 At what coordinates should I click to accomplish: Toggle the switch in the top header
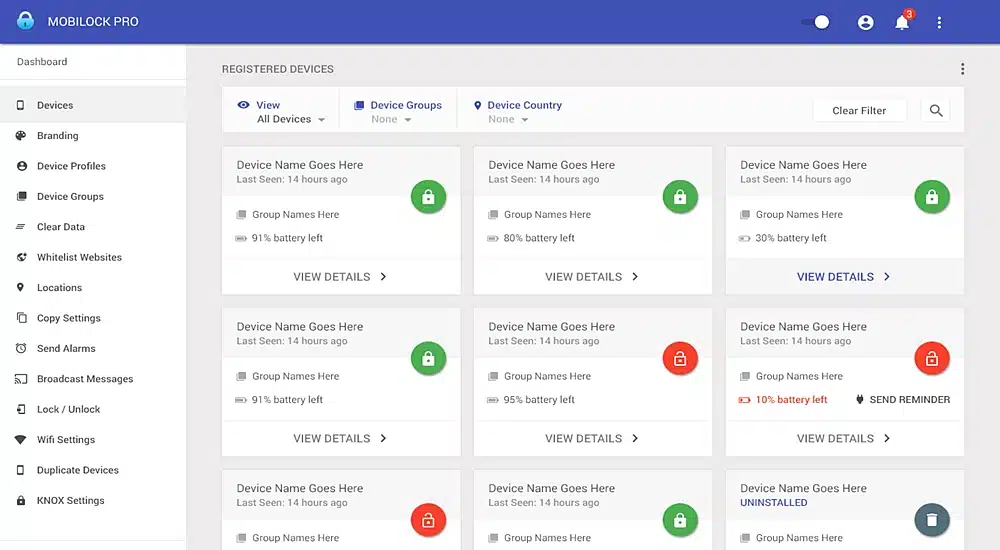[x=816, y=22]
